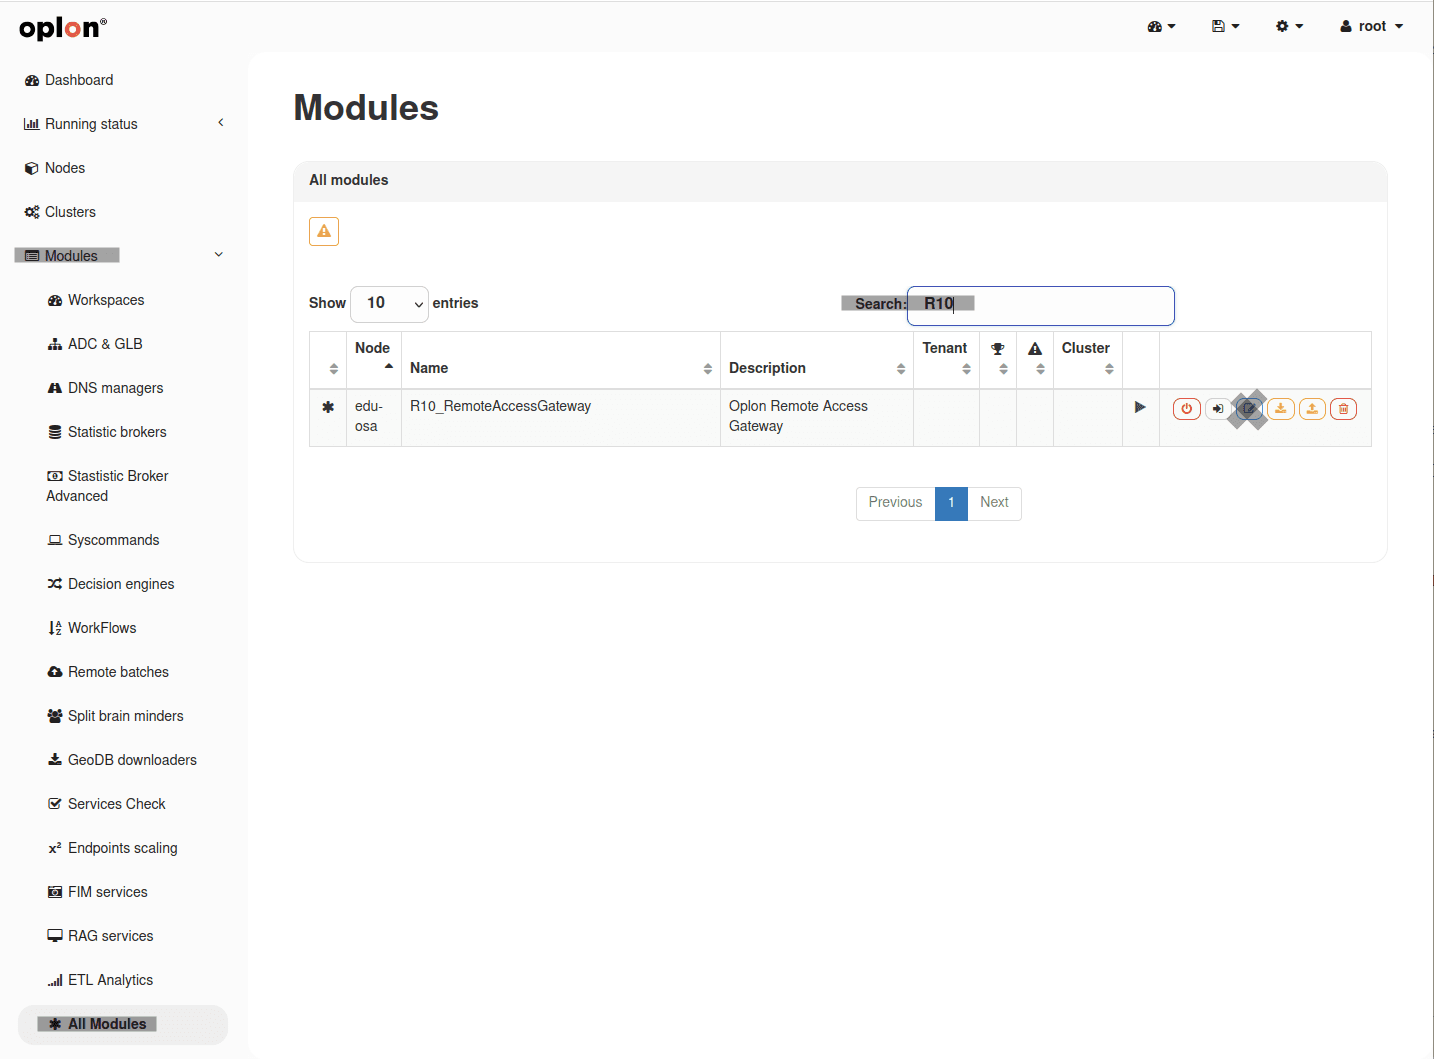The height and width of the screenshot is (1059, 1434).
Task: Open Nodes in the sidebar
Action: click(x=55, y=168)
